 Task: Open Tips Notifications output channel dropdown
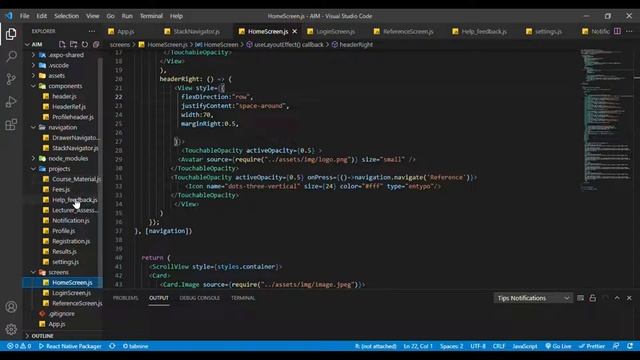click(533, 298)
